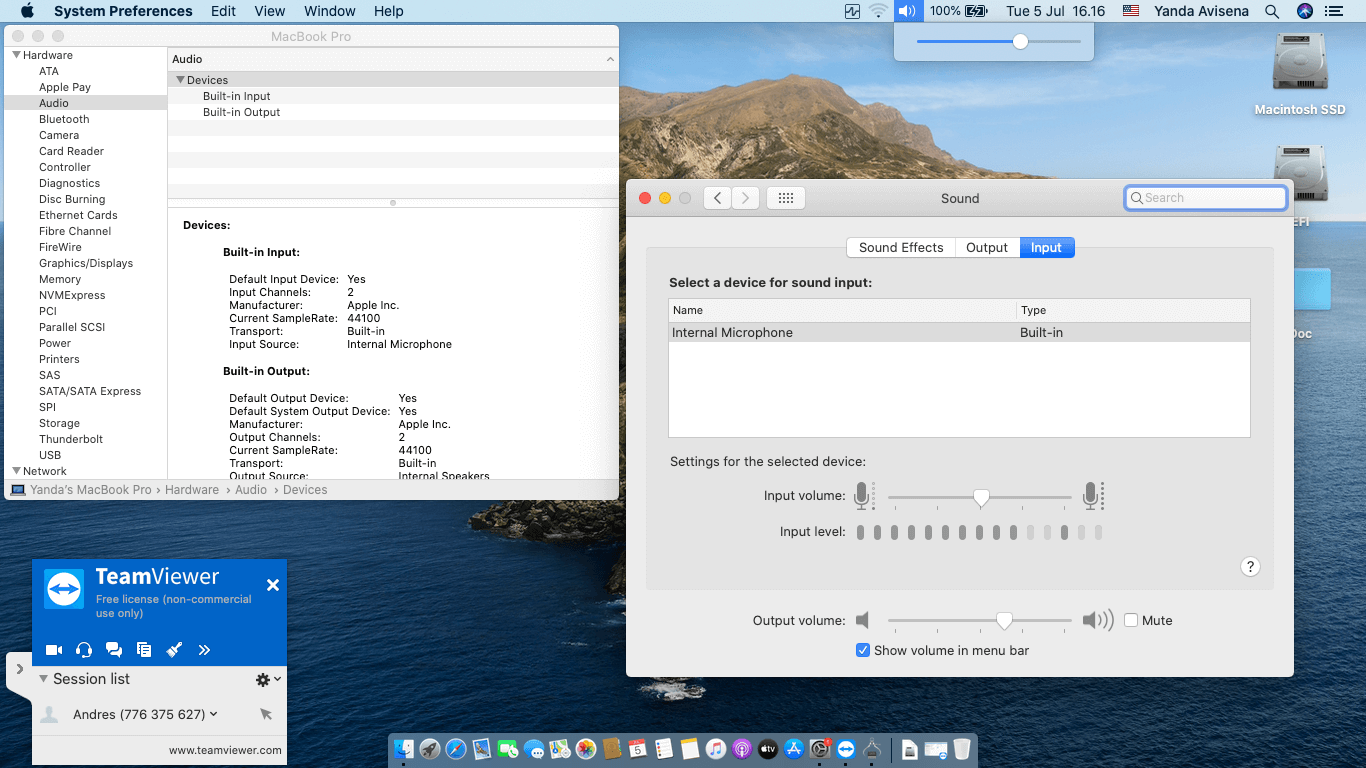This screenshot has width=1366, height=768.
Task: Click the TeamViewer video camera icon
Action: [x=54, y=650]
